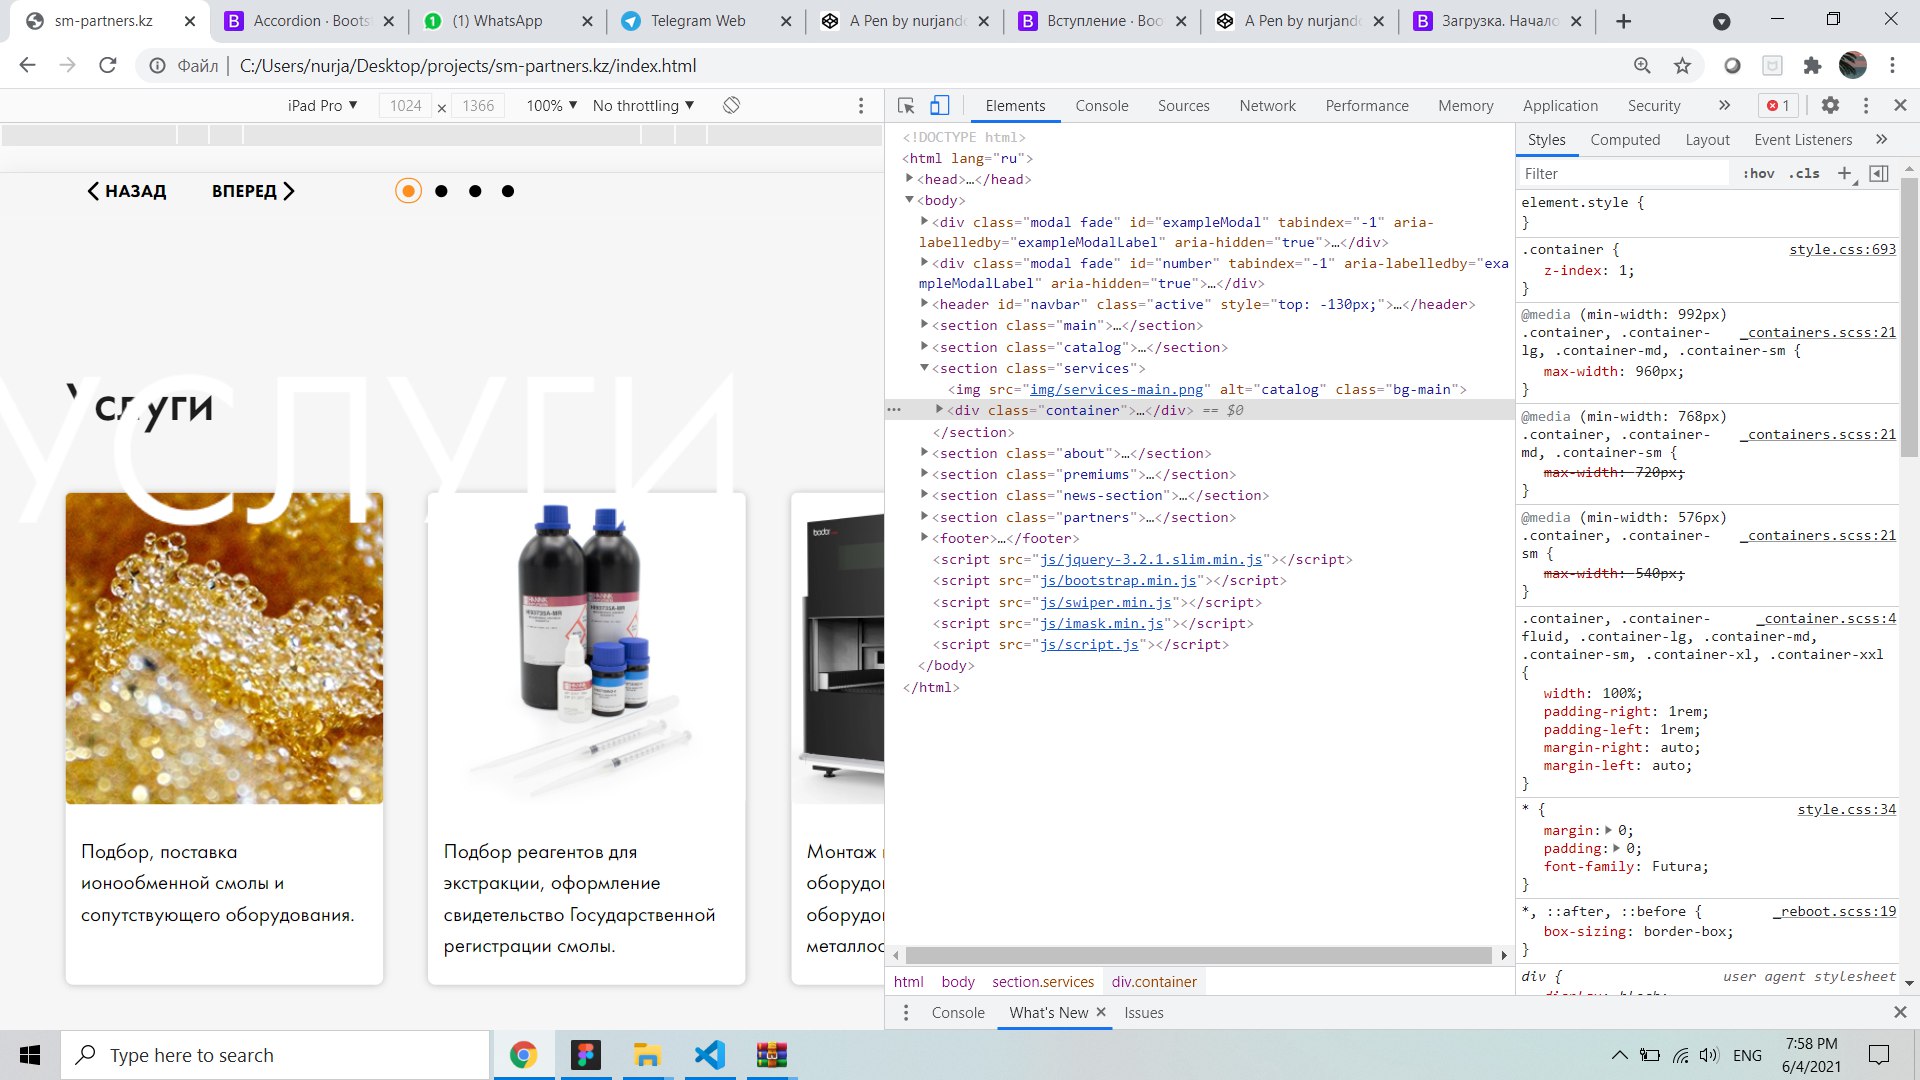Toggle computed styles sidebar icon

(x=1879, y=173)
